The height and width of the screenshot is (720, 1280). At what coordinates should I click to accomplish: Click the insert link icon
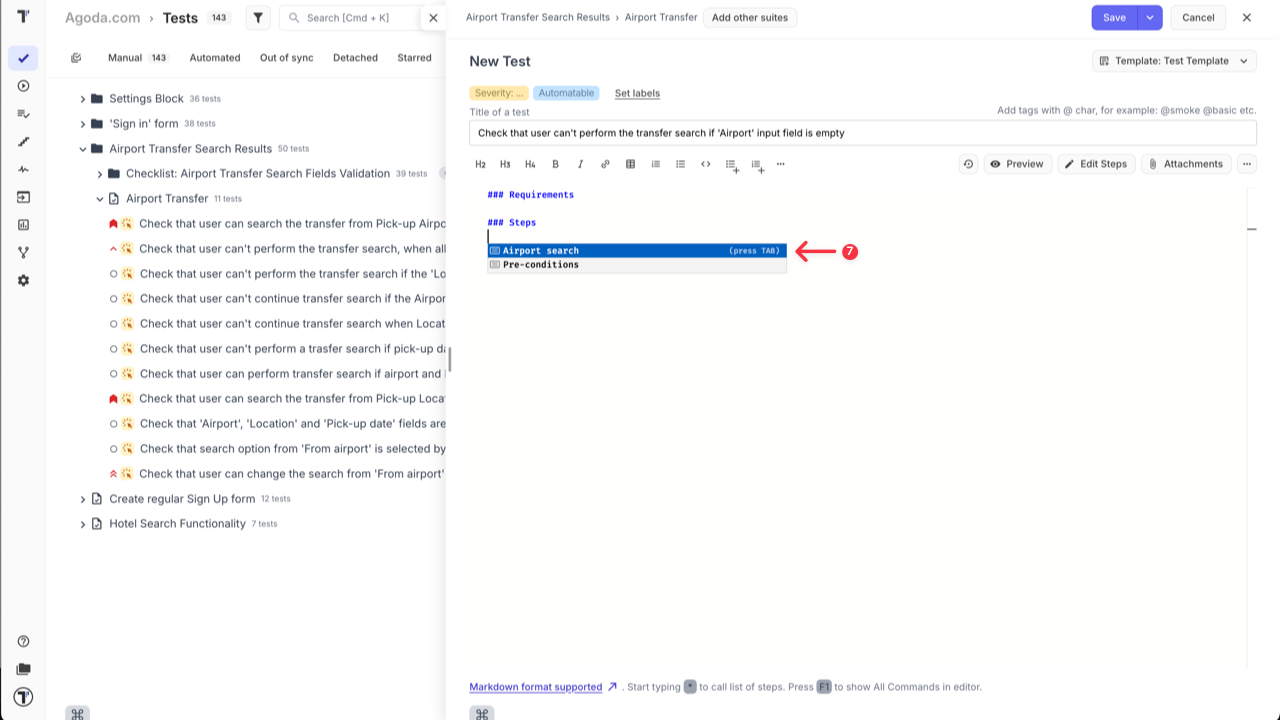pyautogui.click(x=605, y=164)
